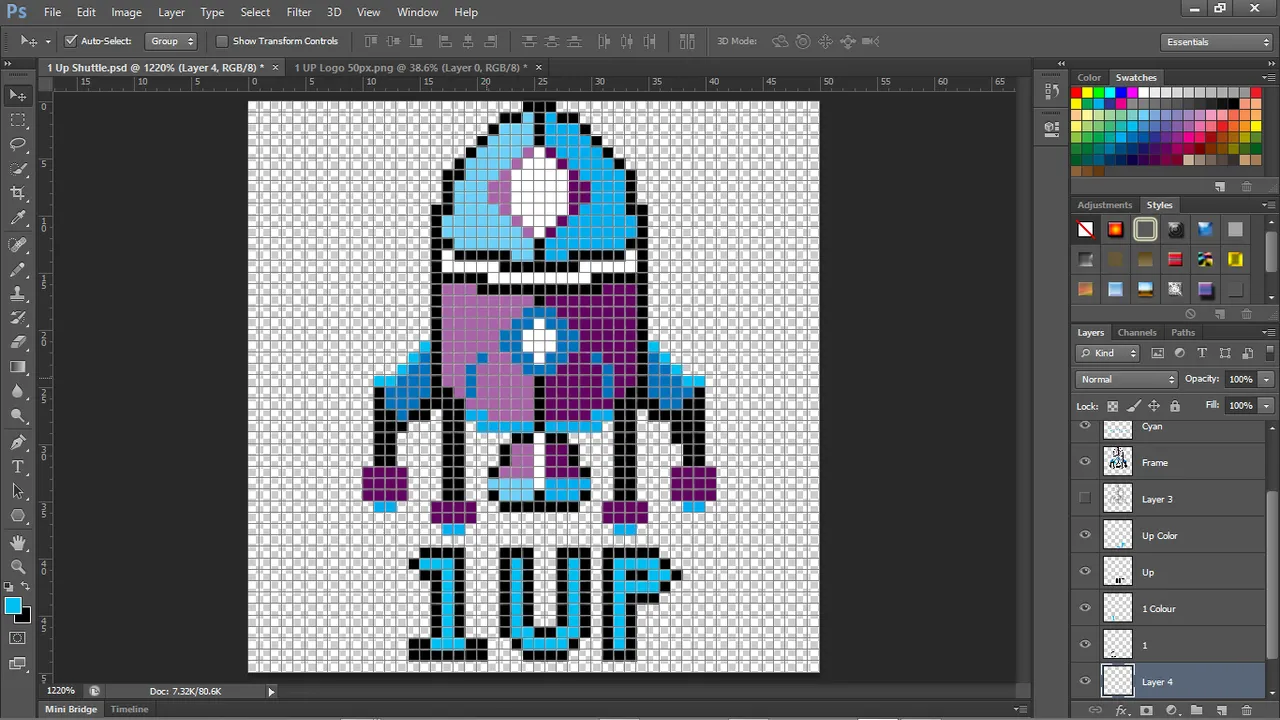Open the layer filter Kind dropdown
The image size is (1280, 720).
click(1108, 353)
